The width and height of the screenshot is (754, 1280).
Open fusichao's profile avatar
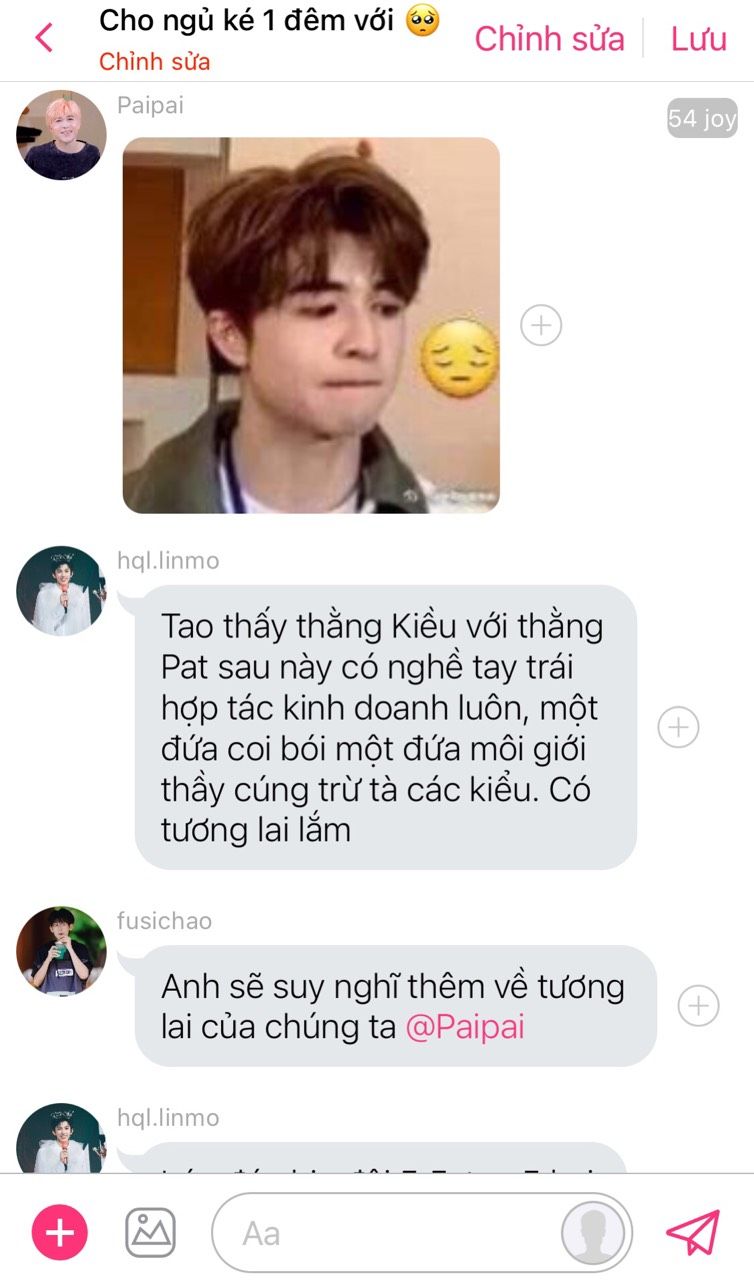coord(61,951)
